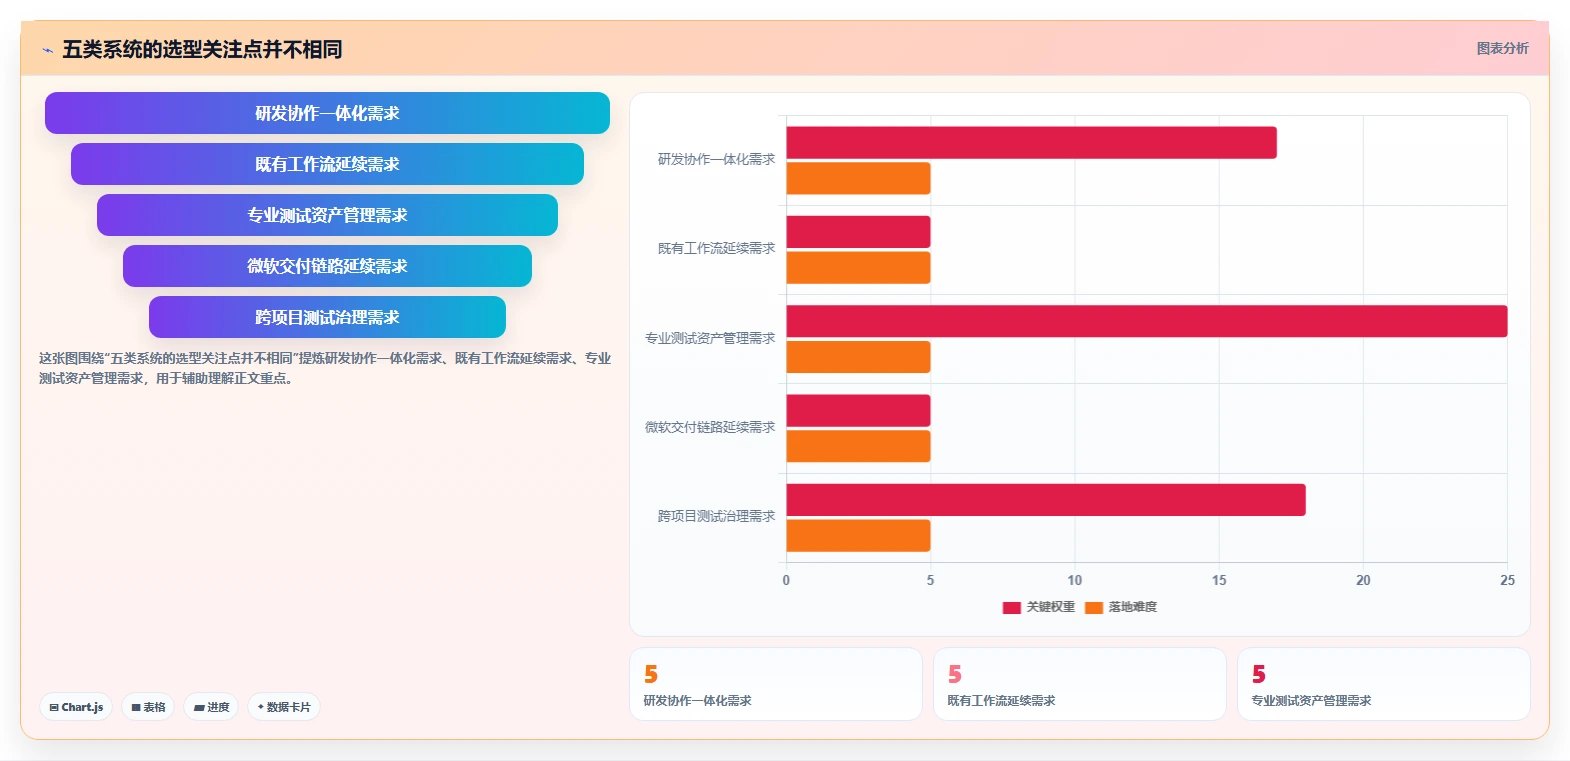
Task: Click the 数据卡片 tag chip
Action: coord(284,707)
